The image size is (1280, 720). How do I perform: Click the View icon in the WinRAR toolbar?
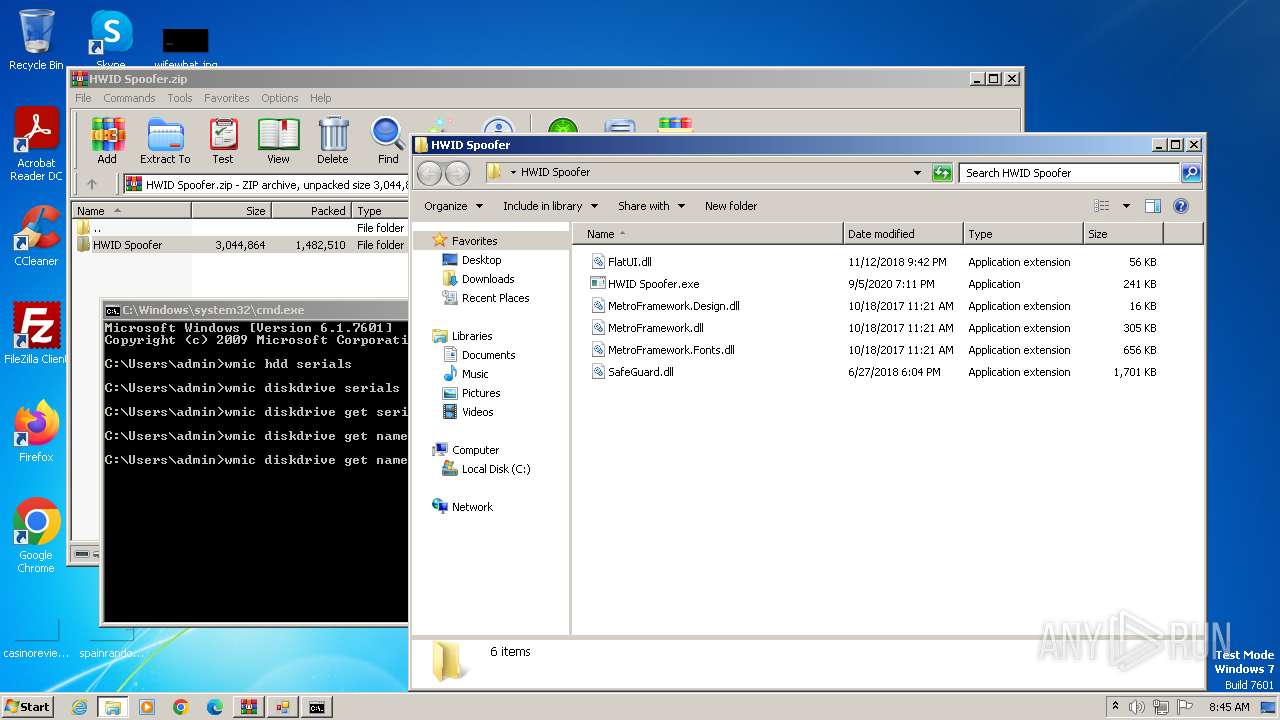278,141
